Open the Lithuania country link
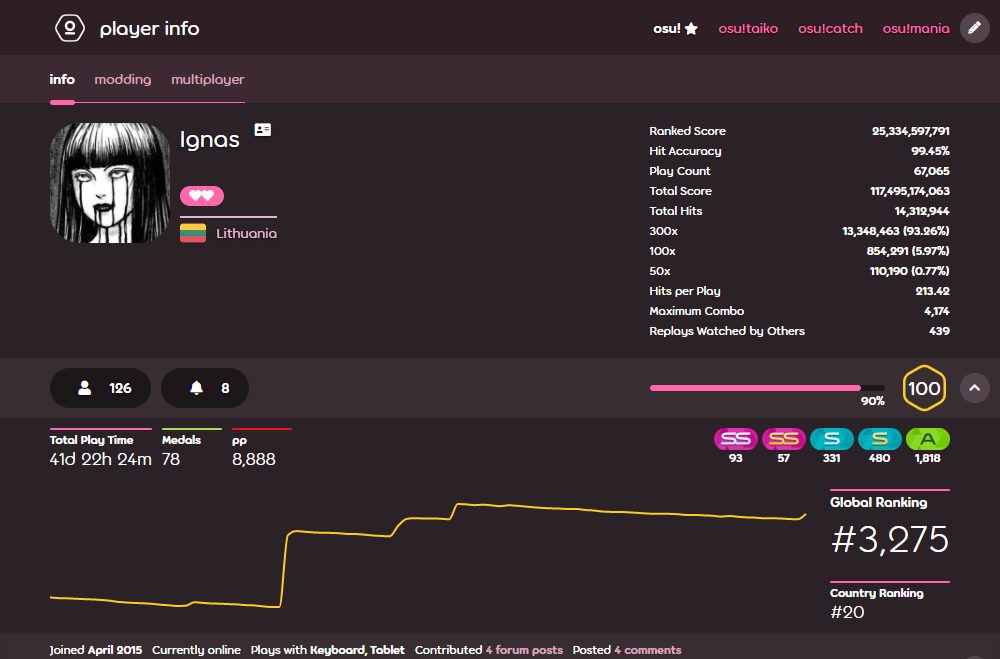This screenshot has width=1000, height=659. [x=246, y=233]
